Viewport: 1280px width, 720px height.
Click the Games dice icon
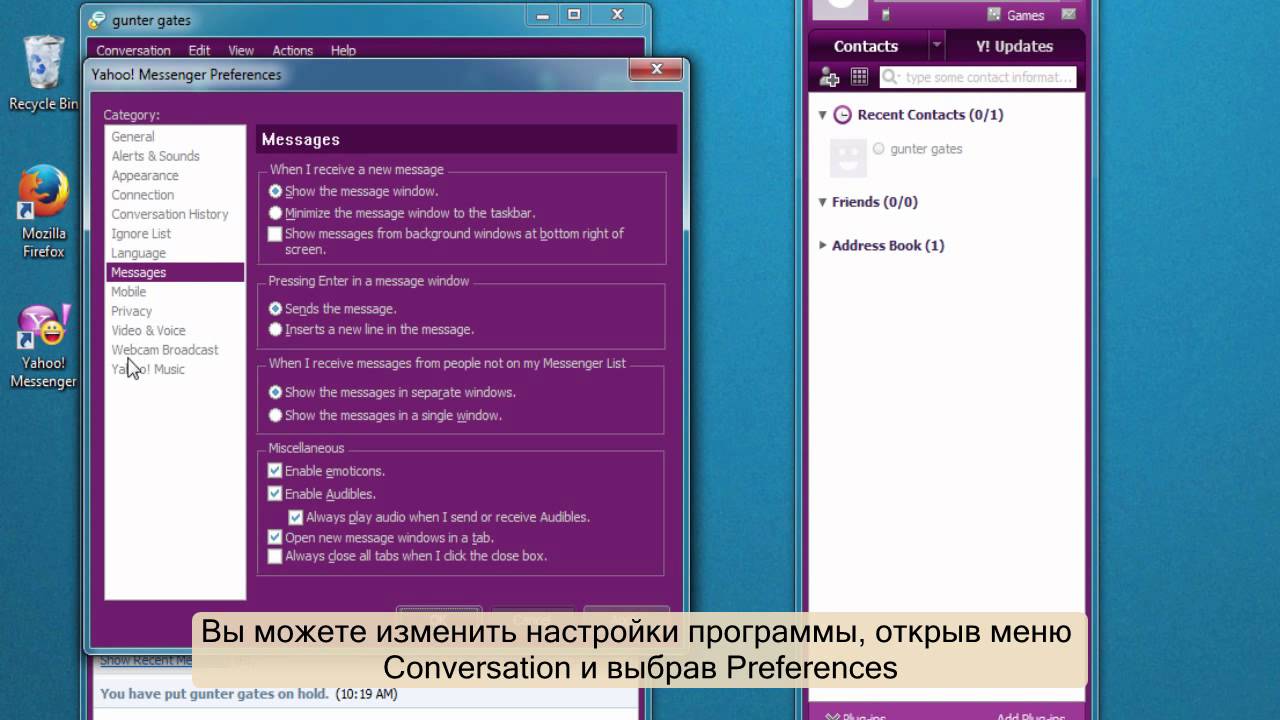tap(994, 15)
